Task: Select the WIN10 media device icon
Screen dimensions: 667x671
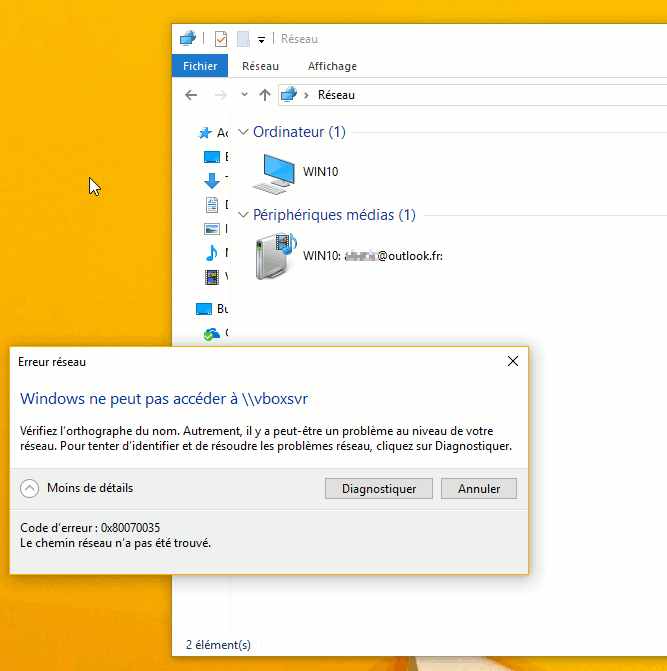Action: [x=273, y=256]
